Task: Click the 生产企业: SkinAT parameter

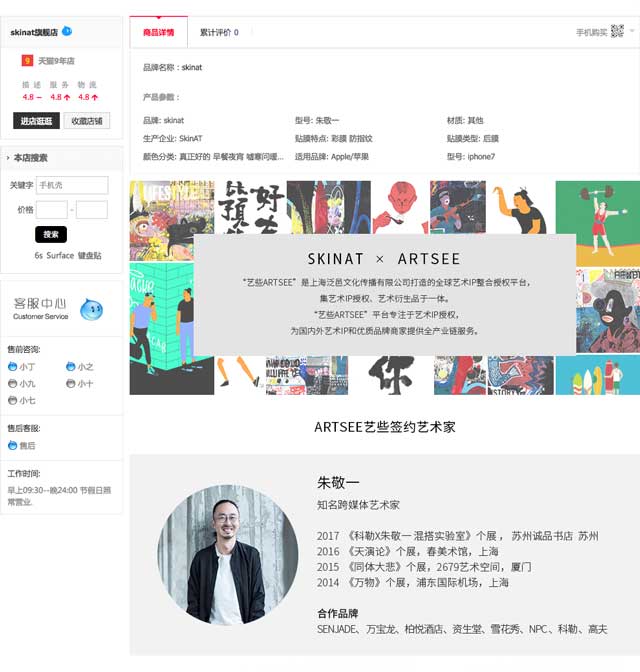Action: click(172, 138)
